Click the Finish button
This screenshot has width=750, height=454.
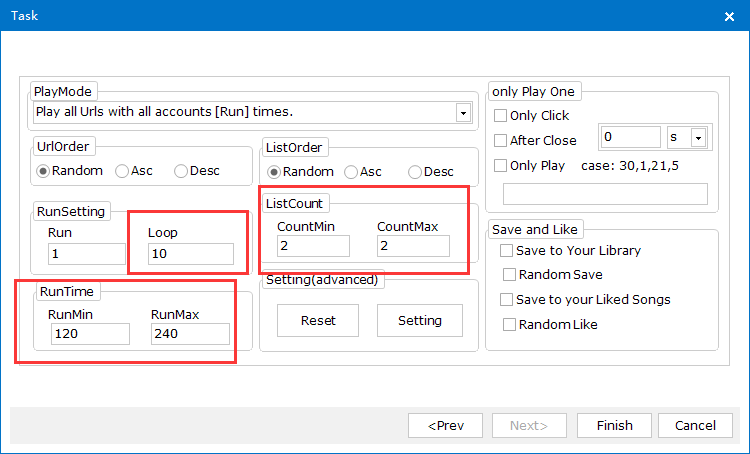pos(614,425)
